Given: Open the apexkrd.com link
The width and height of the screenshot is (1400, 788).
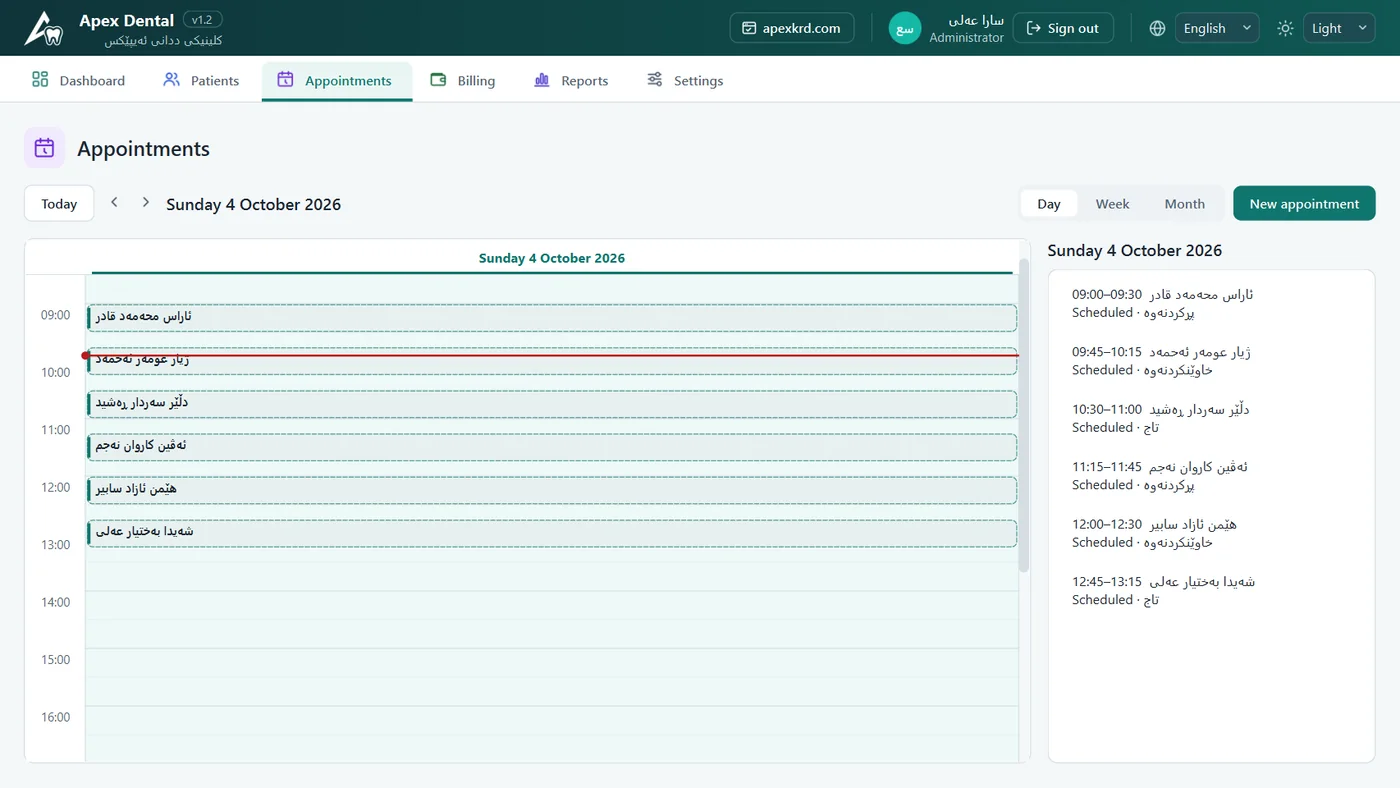Looking at the screenshot, I should pos(792,28).
